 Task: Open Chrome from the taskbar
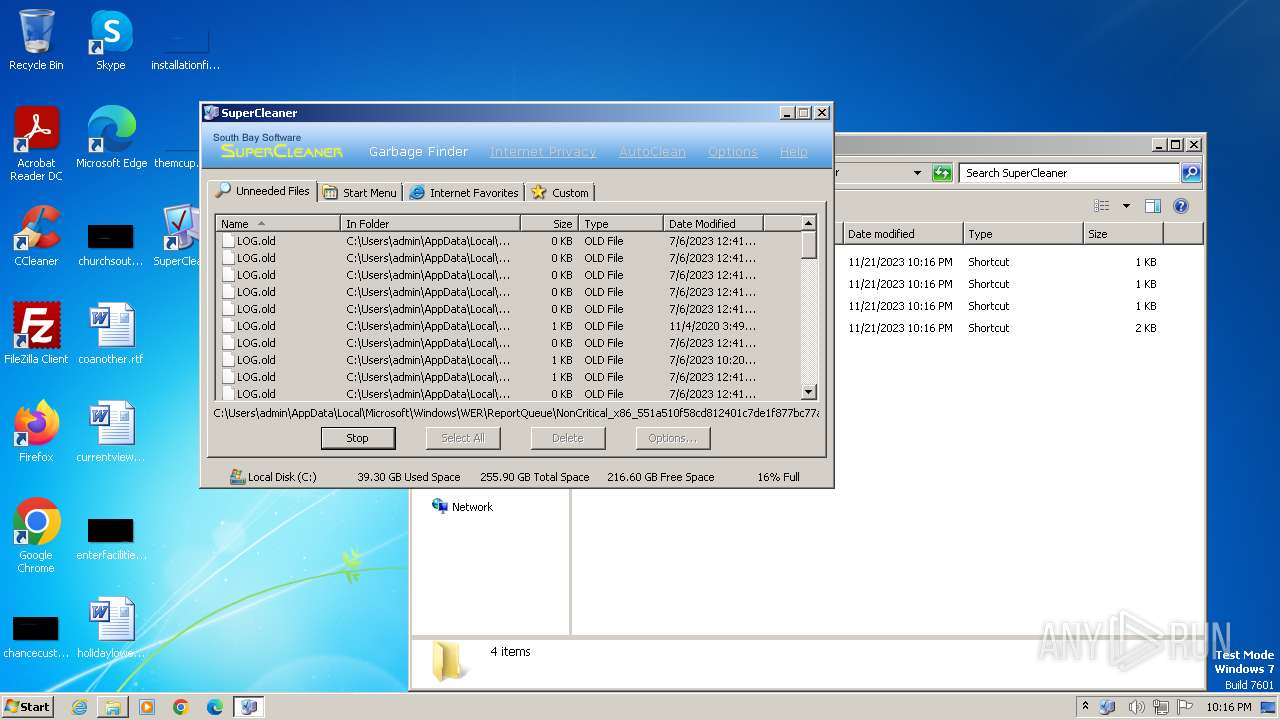pyautogui.click(x=181, y=707)
